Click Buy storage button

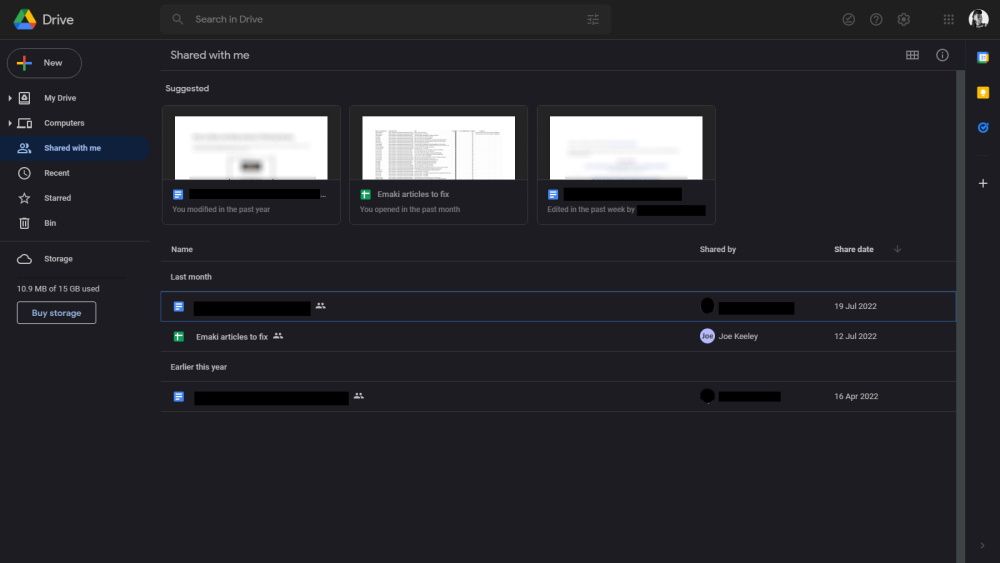[x=56, y=313]
